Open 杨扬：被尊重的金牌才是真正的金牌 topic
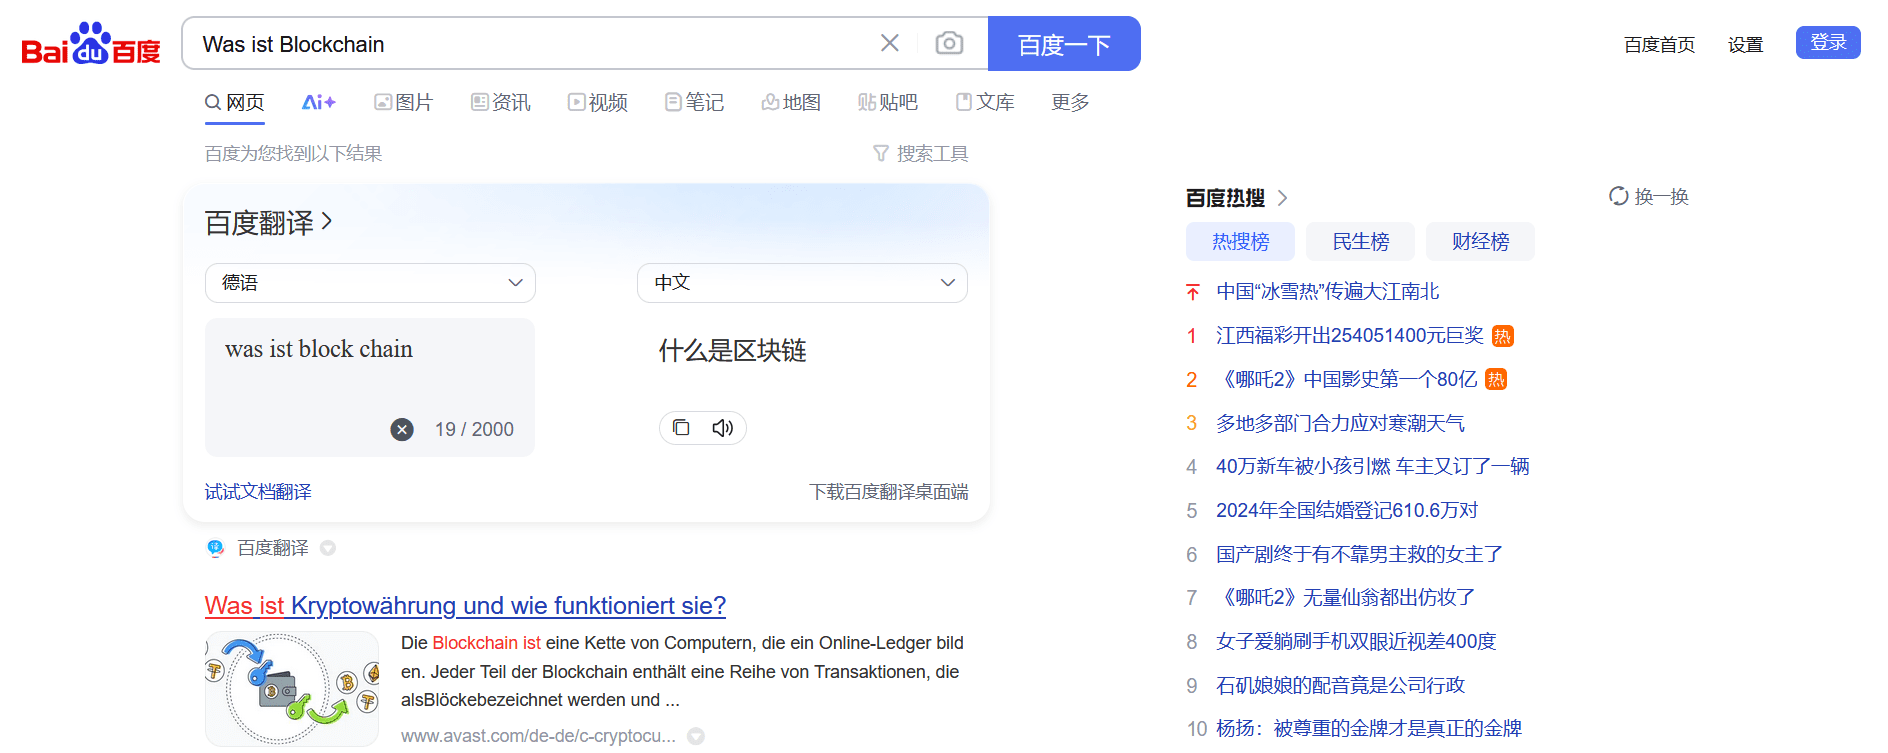 click(1369, 728)
